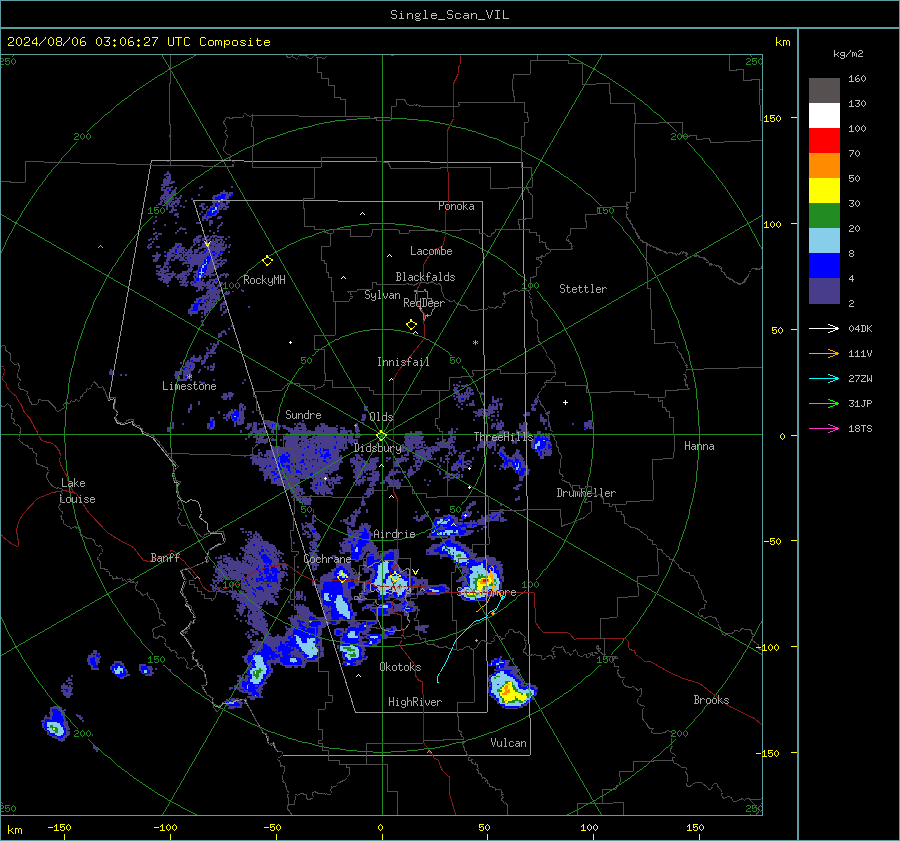This screenshot has width=900, height=841.
Task: Click the Lacombe city label
Action: pos(431,251)
